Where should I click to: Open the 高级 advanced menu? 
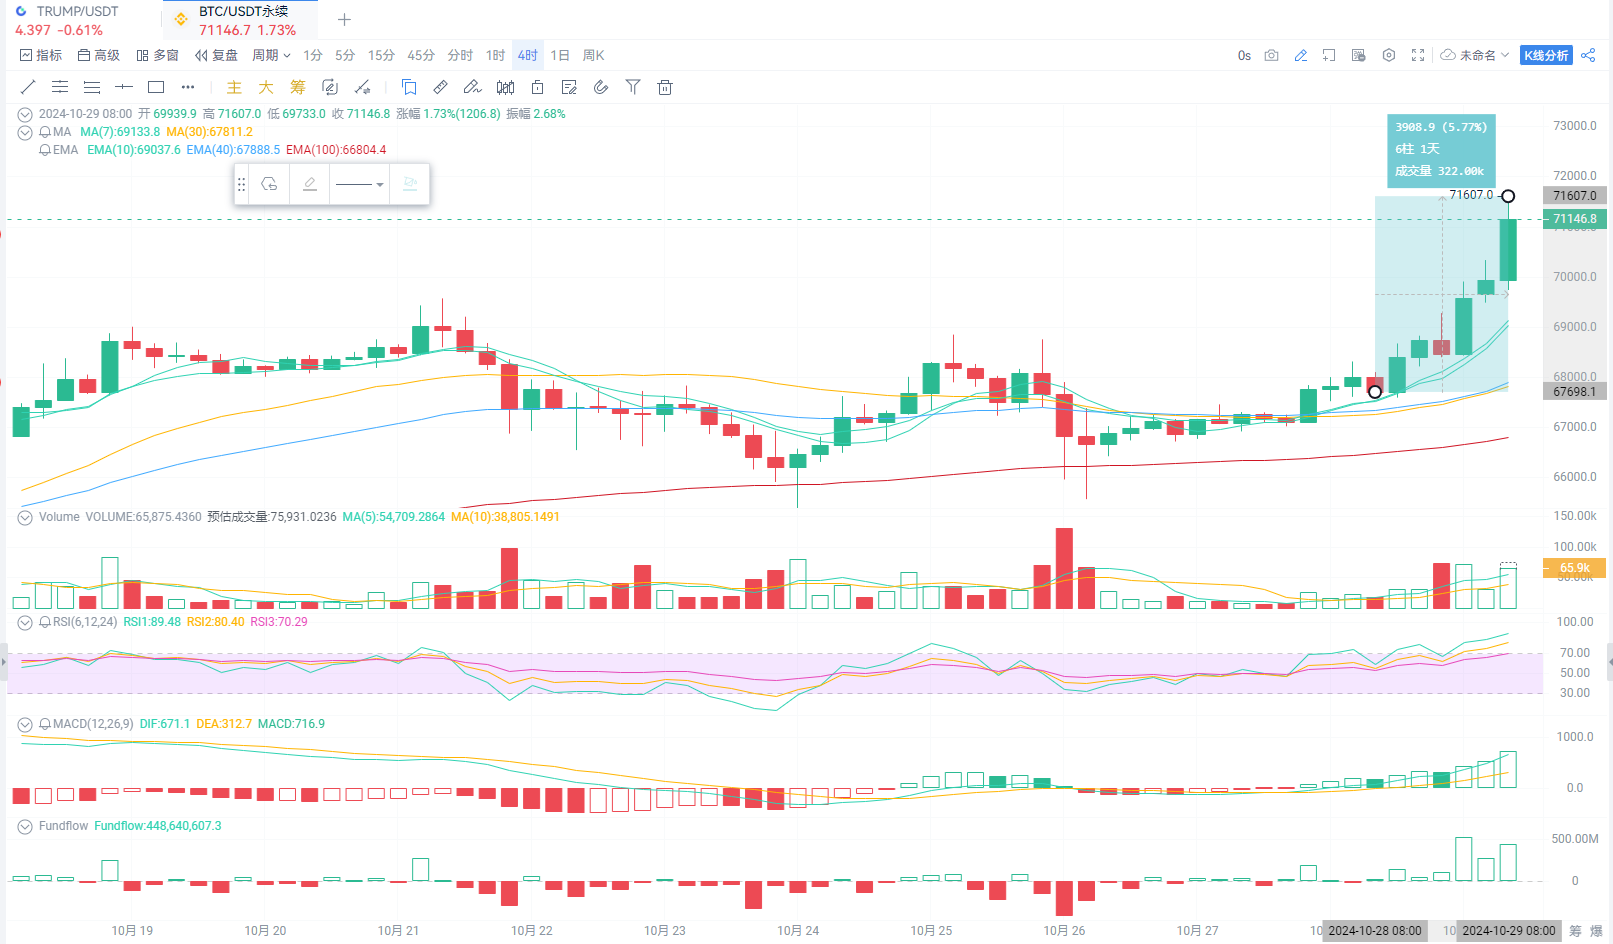pos(99,55)
